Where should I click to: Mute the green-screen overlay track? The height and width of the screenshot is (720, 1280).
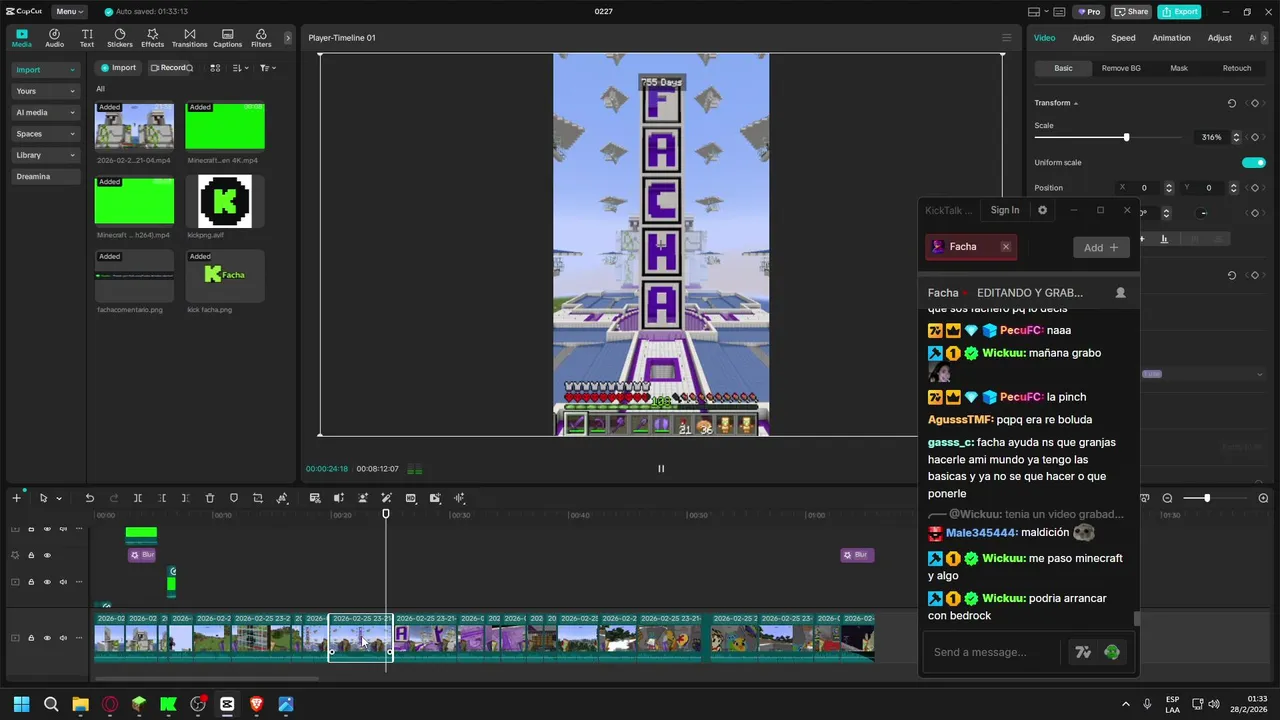[63, 582]
